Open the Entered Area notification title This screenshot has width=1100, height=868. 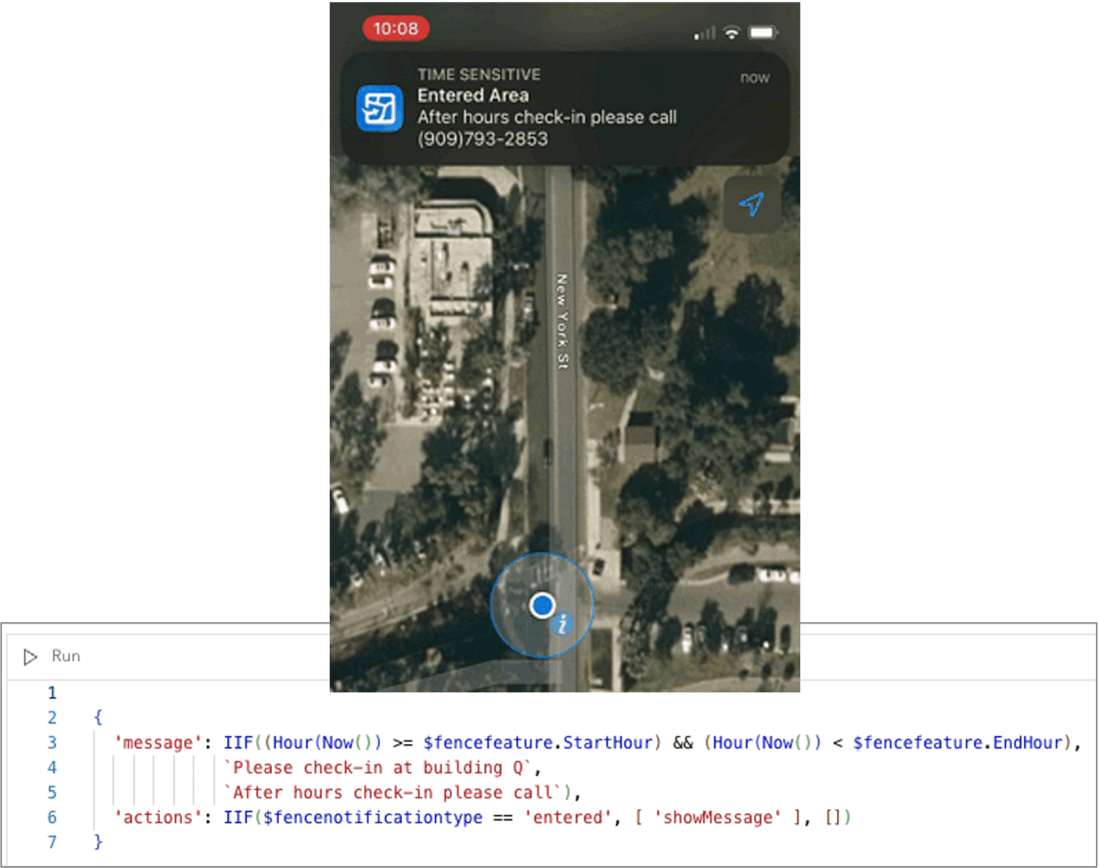tap(473, 95)
